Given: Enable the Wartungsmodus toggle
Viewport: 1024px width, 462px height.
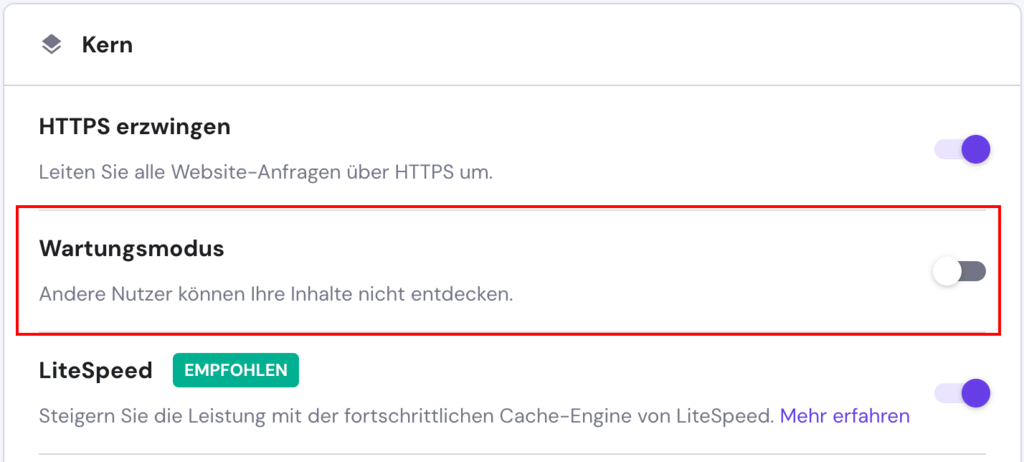Looking at the screenshot, I should click(959, 271).
